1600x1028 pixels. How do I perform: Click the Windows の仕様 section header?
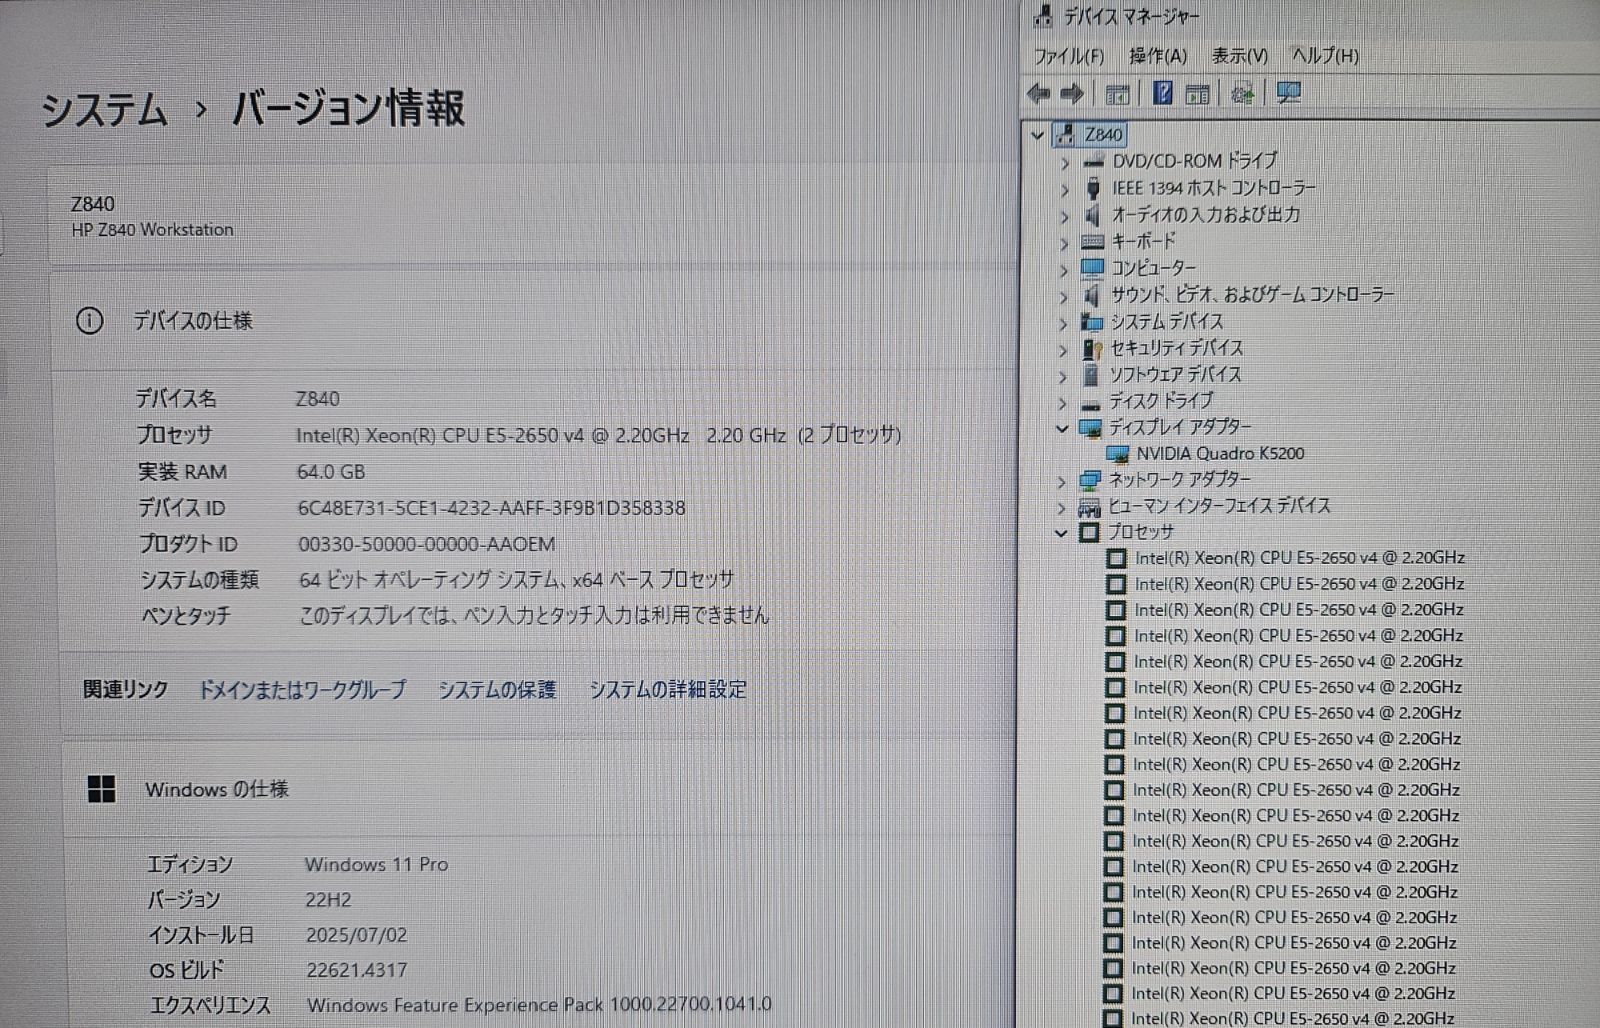(x=217, y=789)
